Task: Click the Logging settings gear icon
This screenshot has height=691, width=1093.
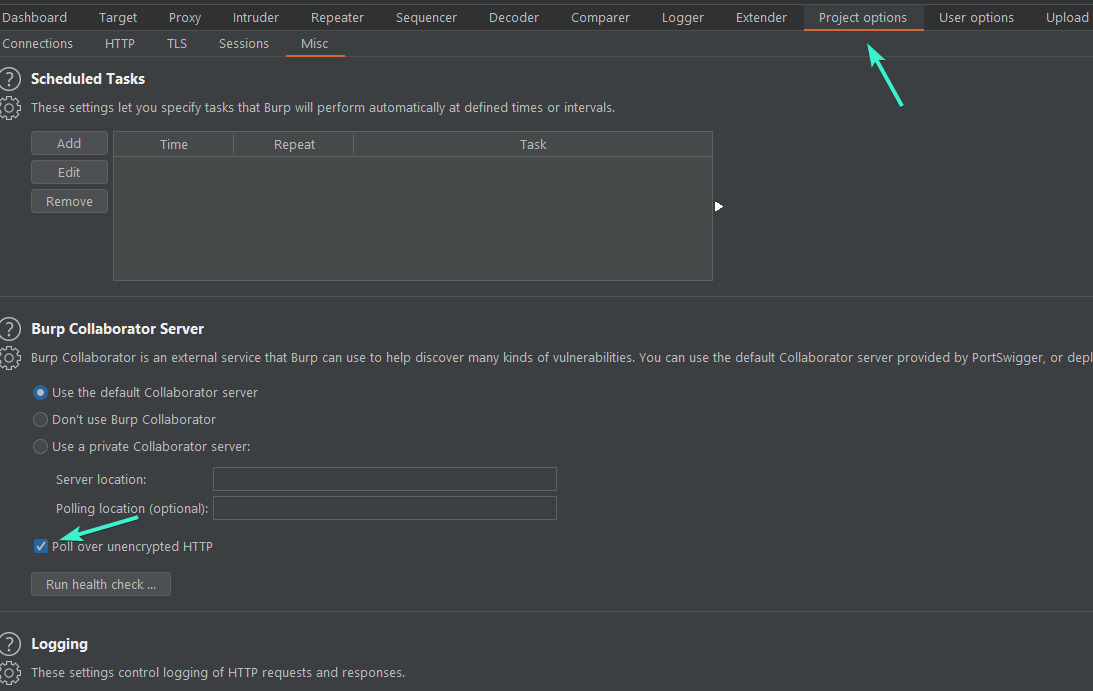Action: tap(10, 672)
